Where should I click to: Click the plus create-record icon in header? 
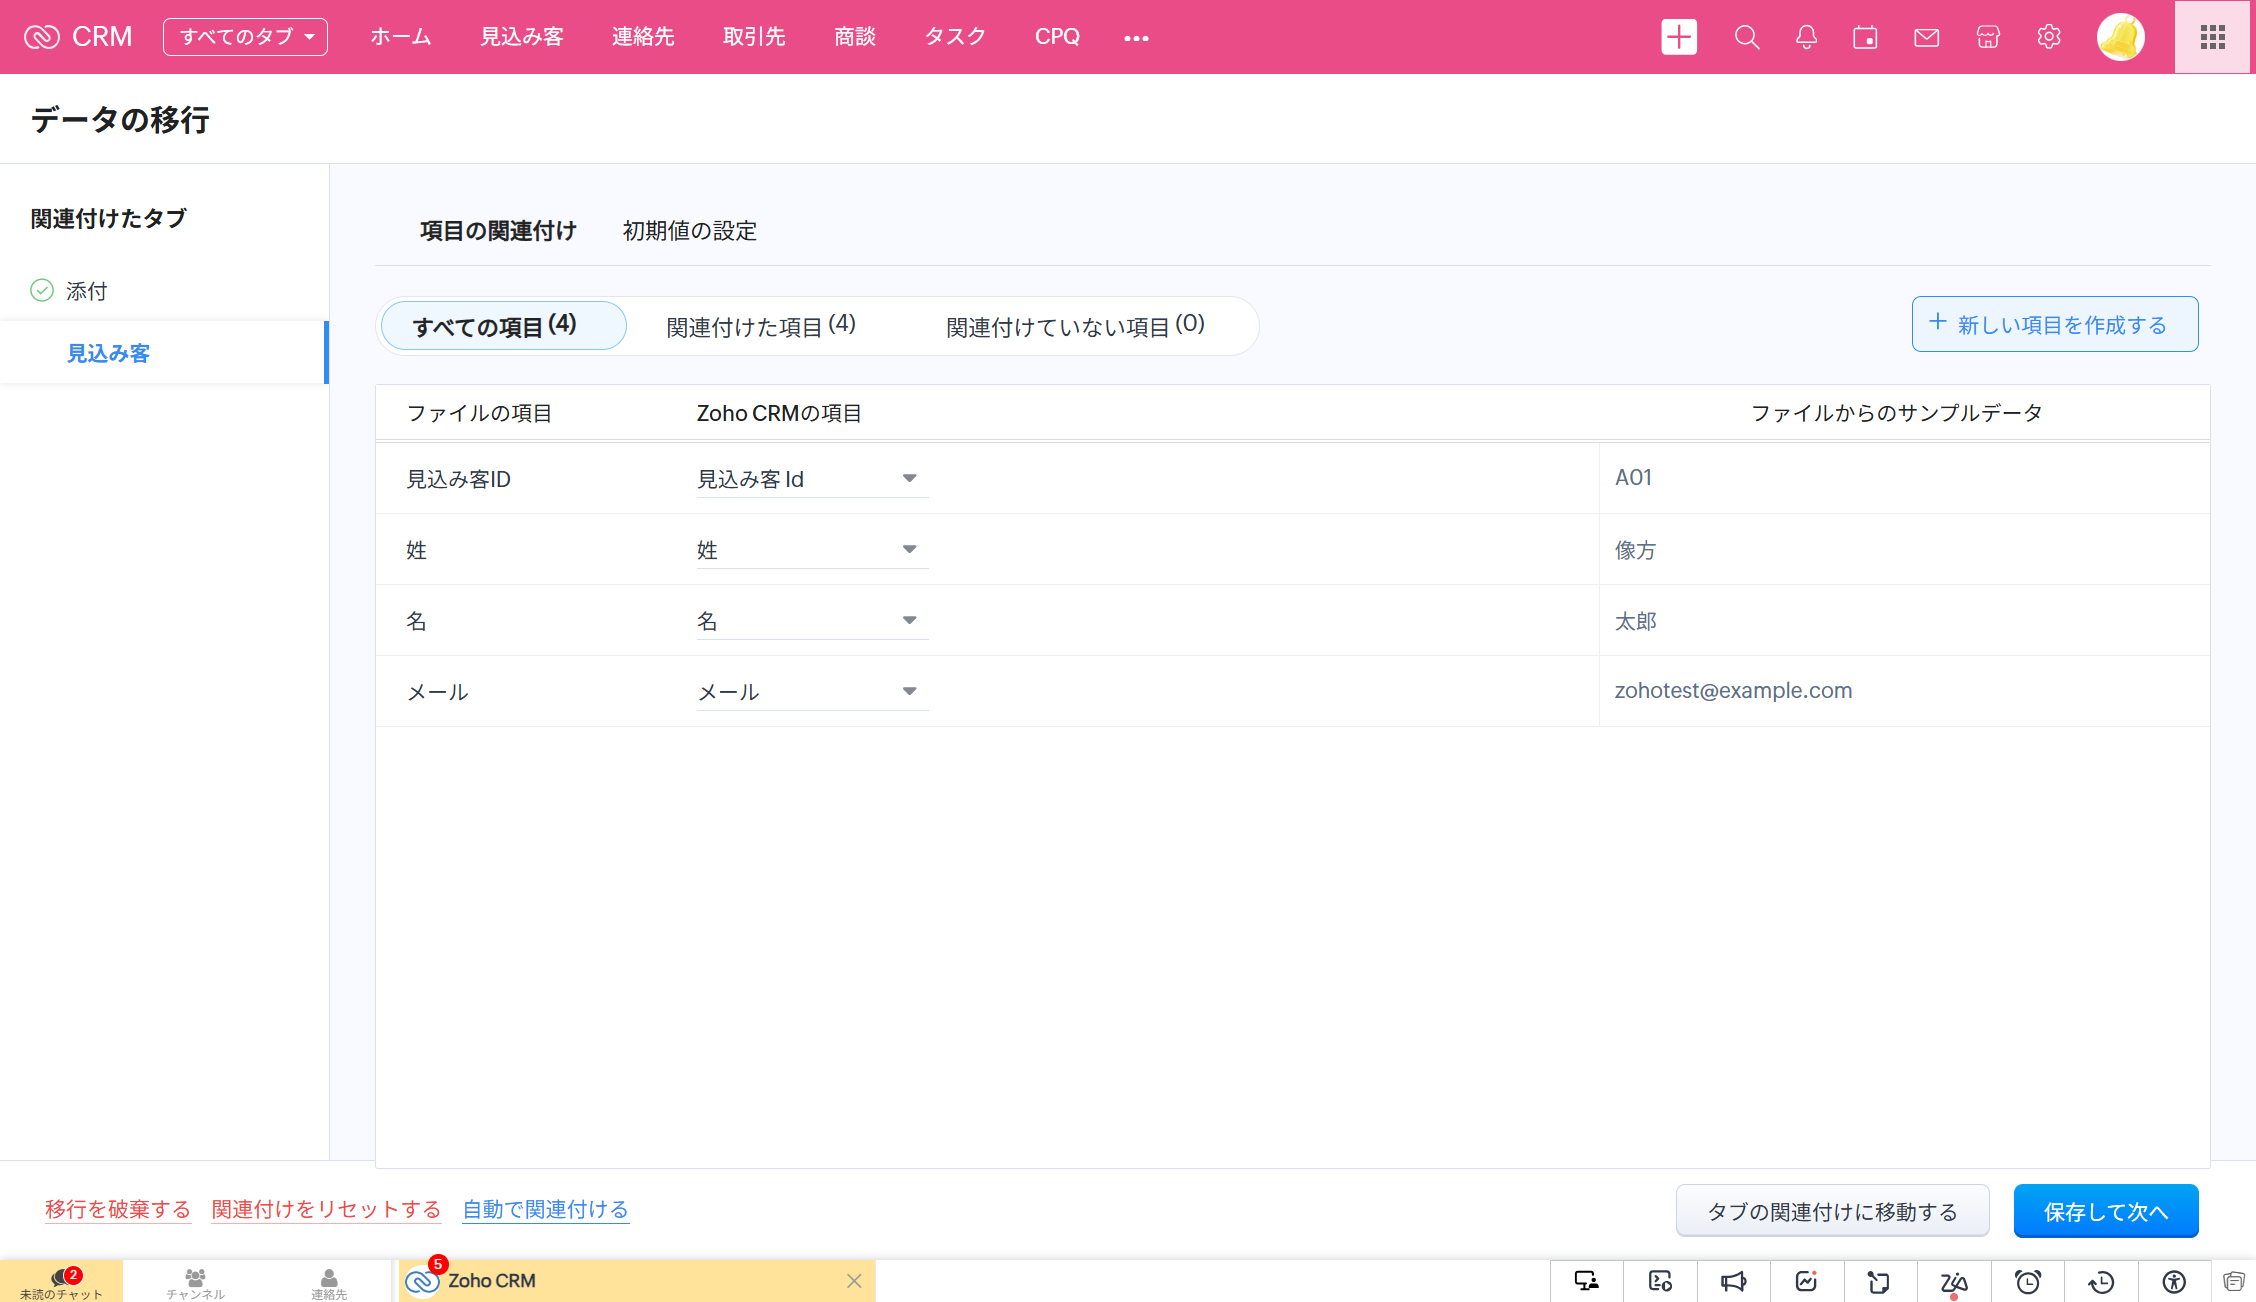pyautogui.click(x=1679, y=37)
